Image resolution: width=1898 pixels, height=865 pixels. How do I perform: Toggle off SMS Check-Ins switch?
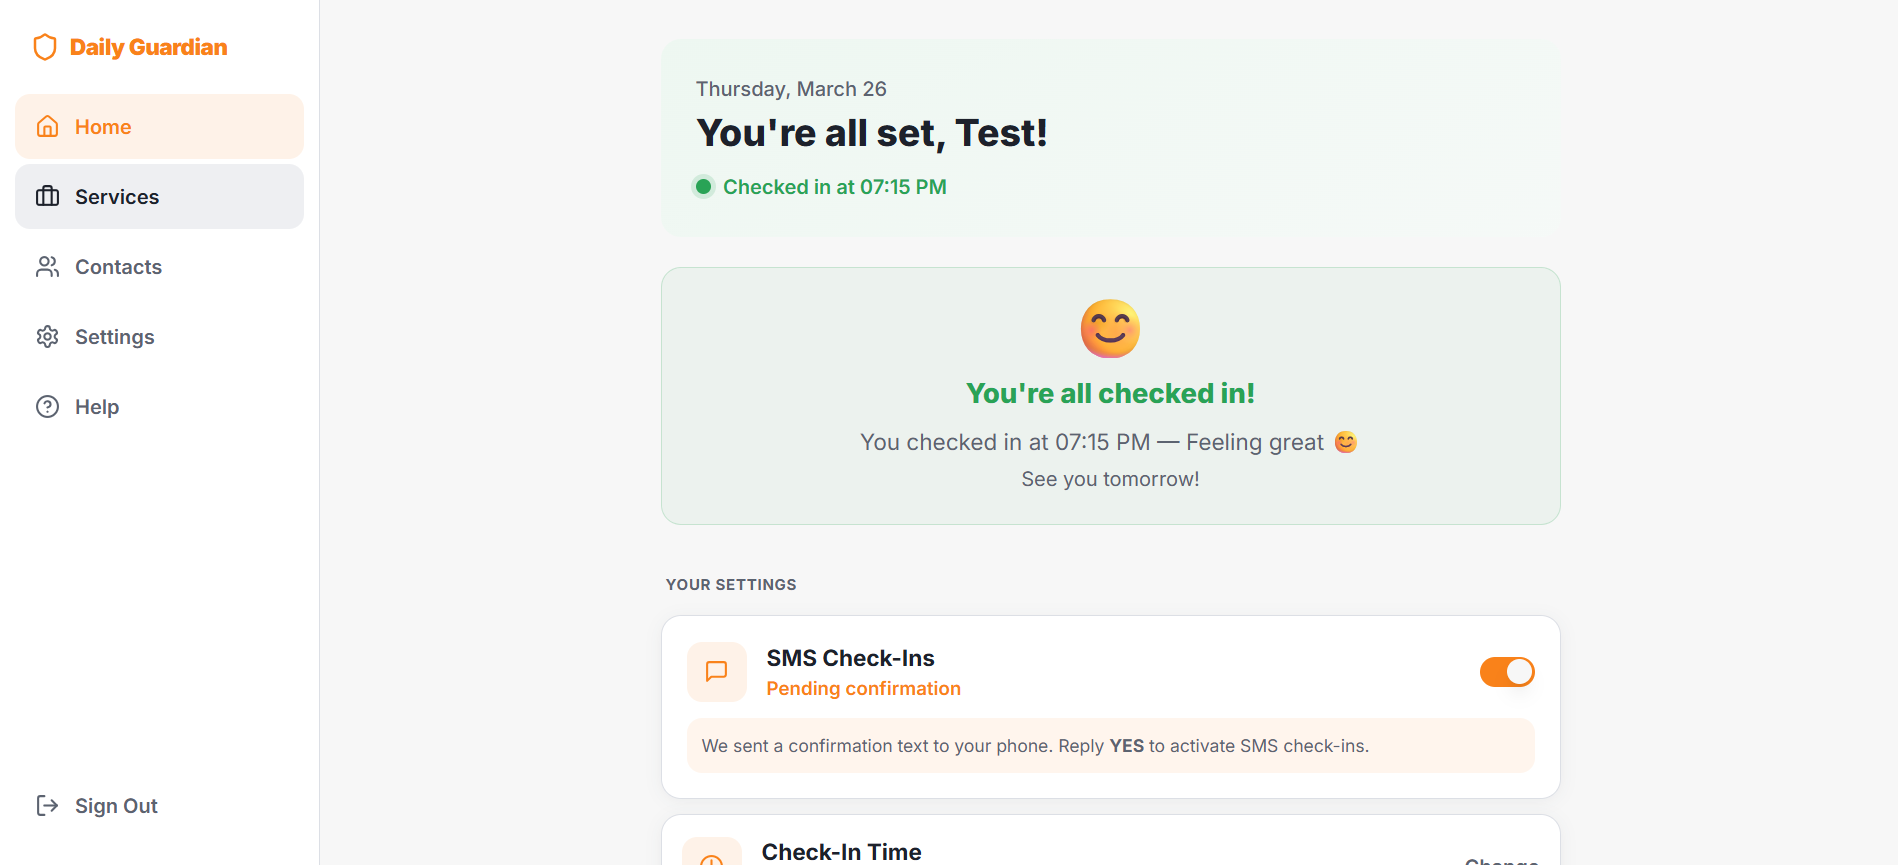tap(1506, 672)
